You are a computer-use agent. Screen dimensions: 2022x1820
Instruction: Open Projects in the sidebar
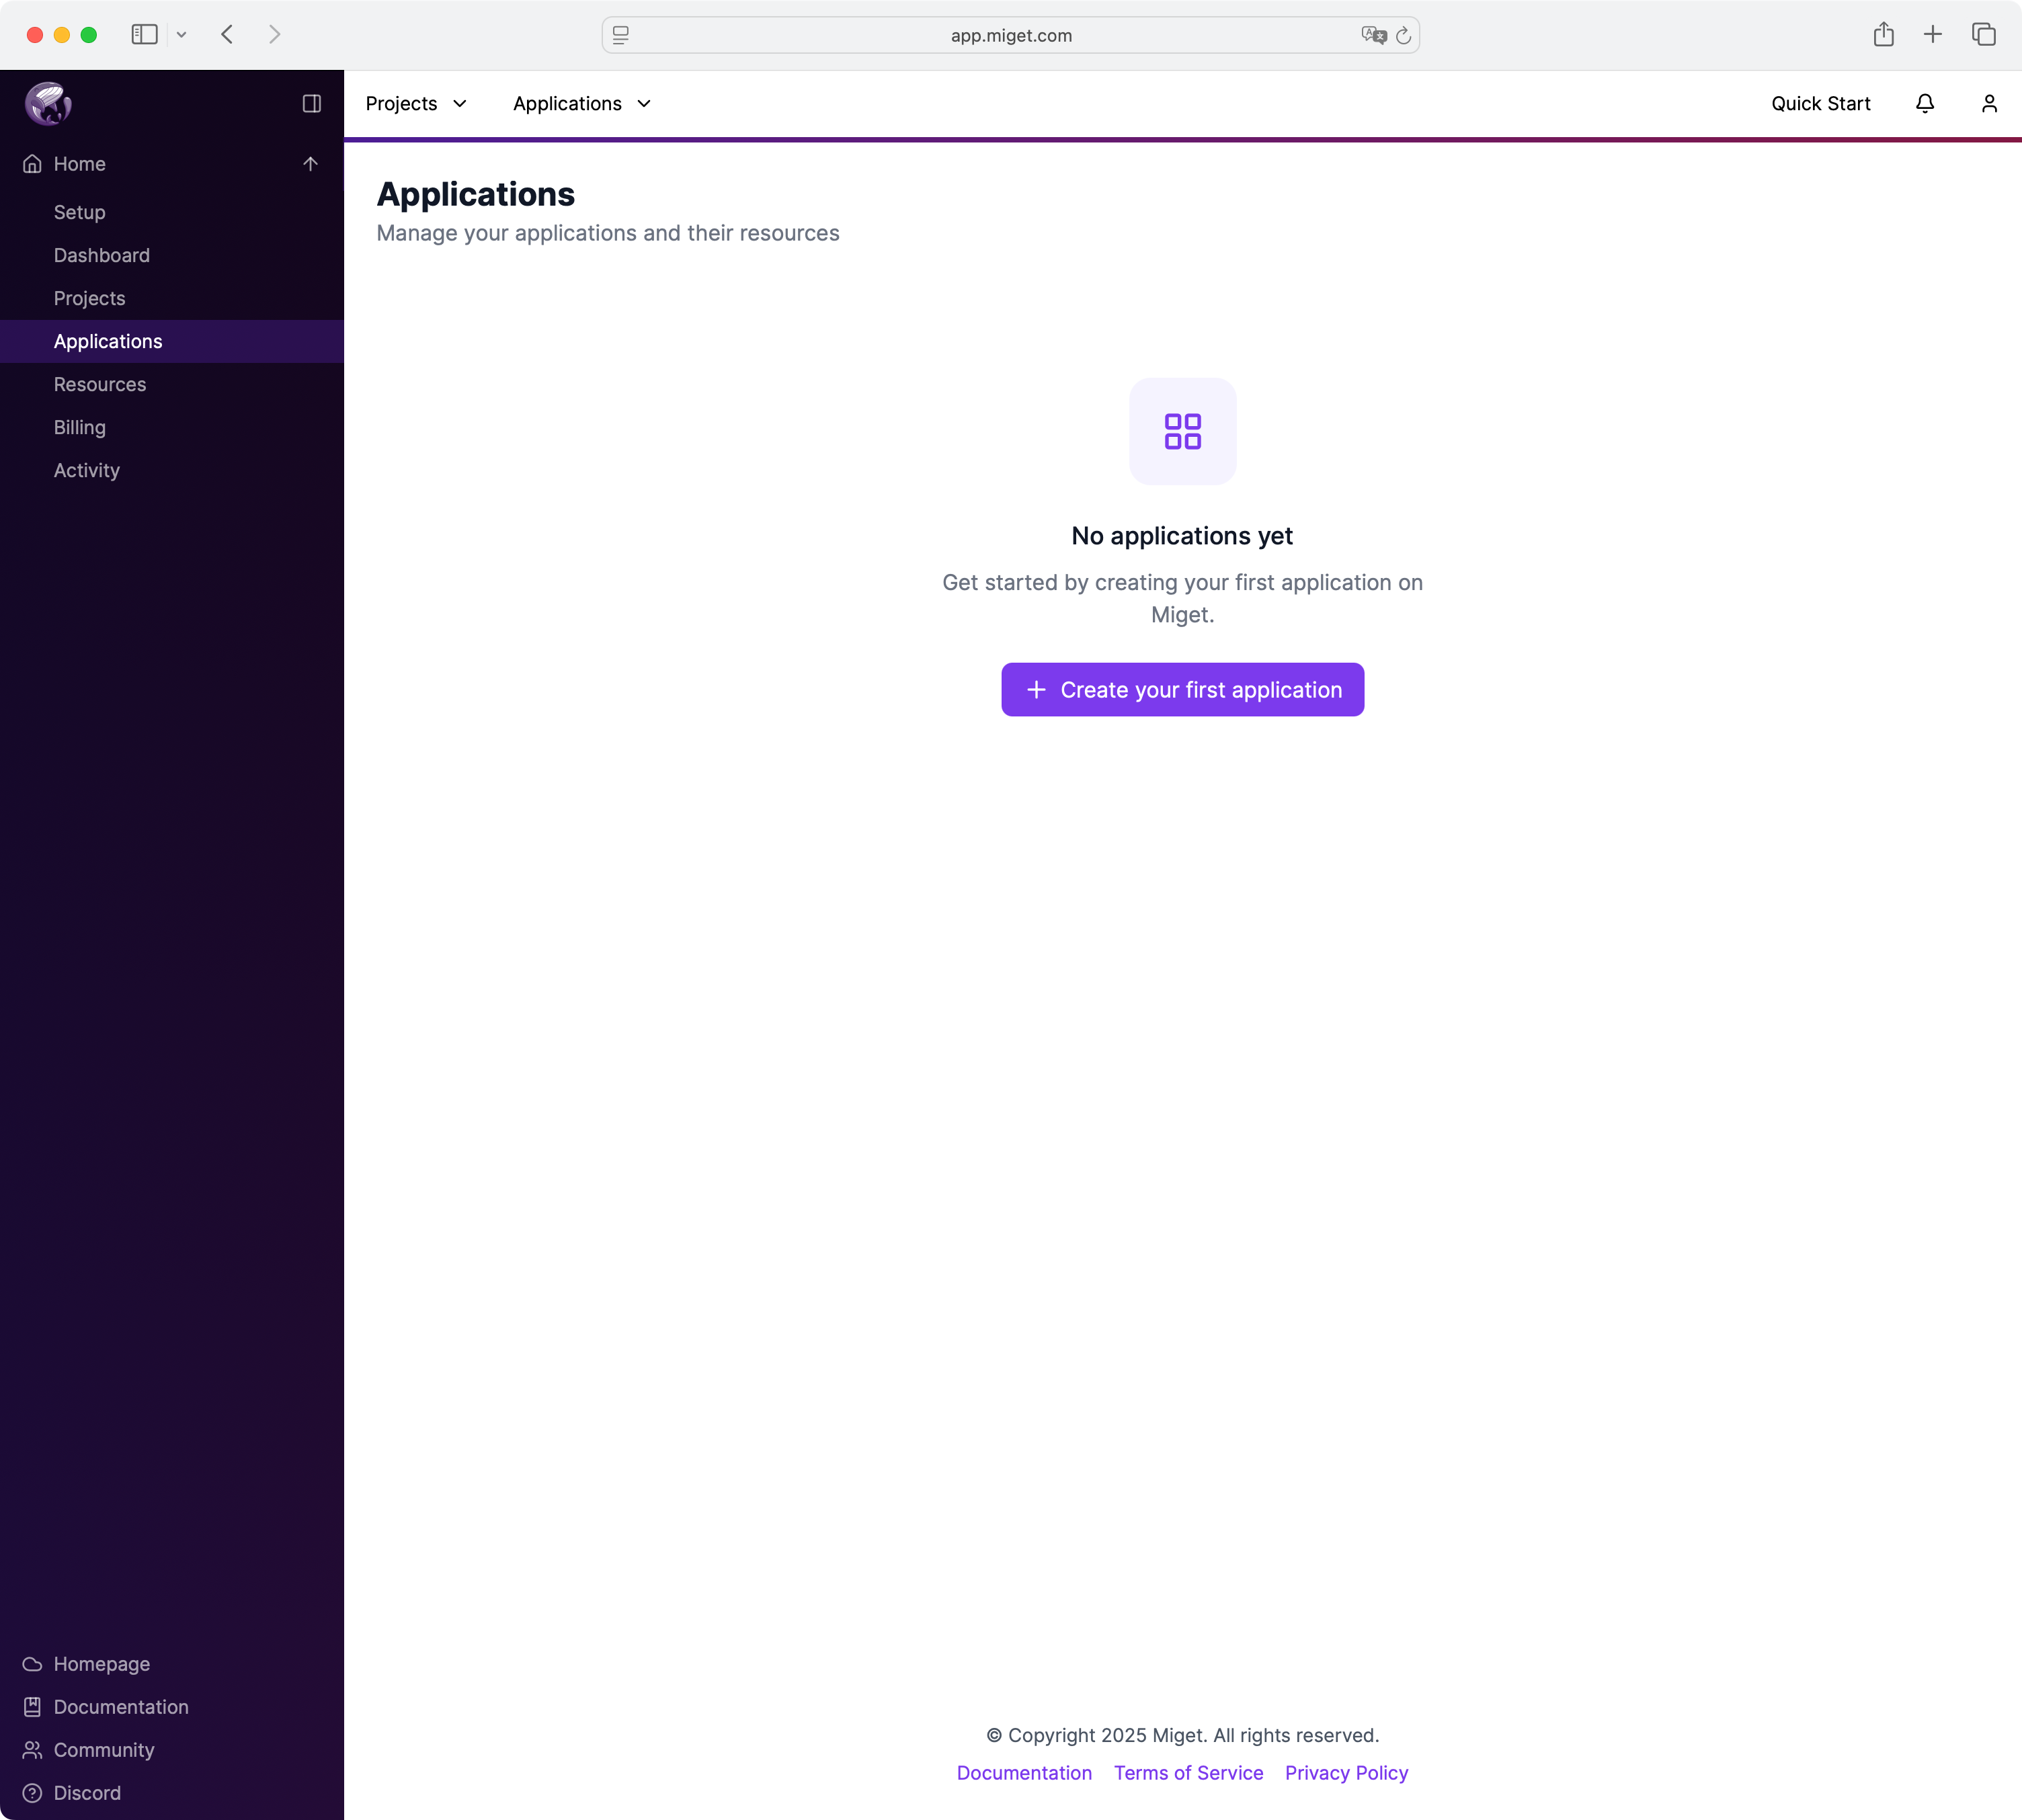89,298
